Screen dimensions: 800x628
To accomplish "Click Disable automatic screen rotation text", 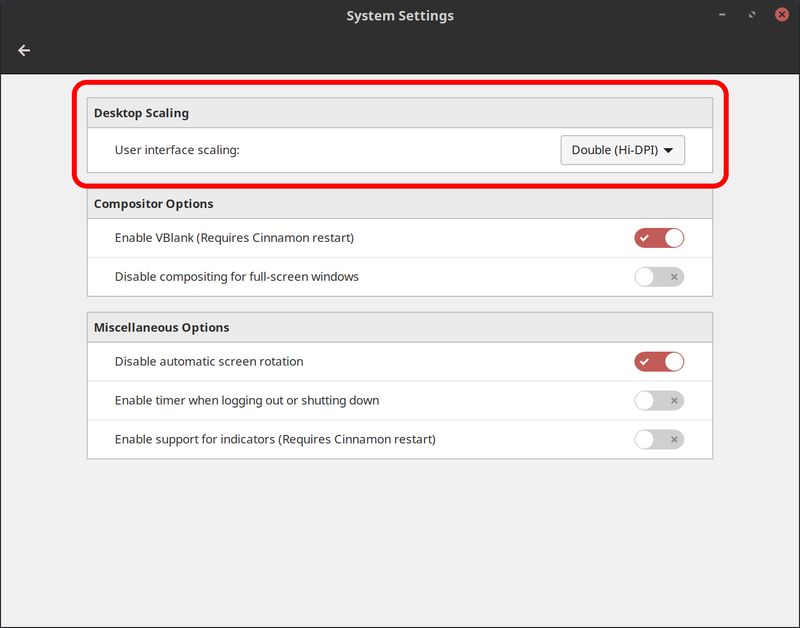I will pyautogui.click(x=209, y=361).
